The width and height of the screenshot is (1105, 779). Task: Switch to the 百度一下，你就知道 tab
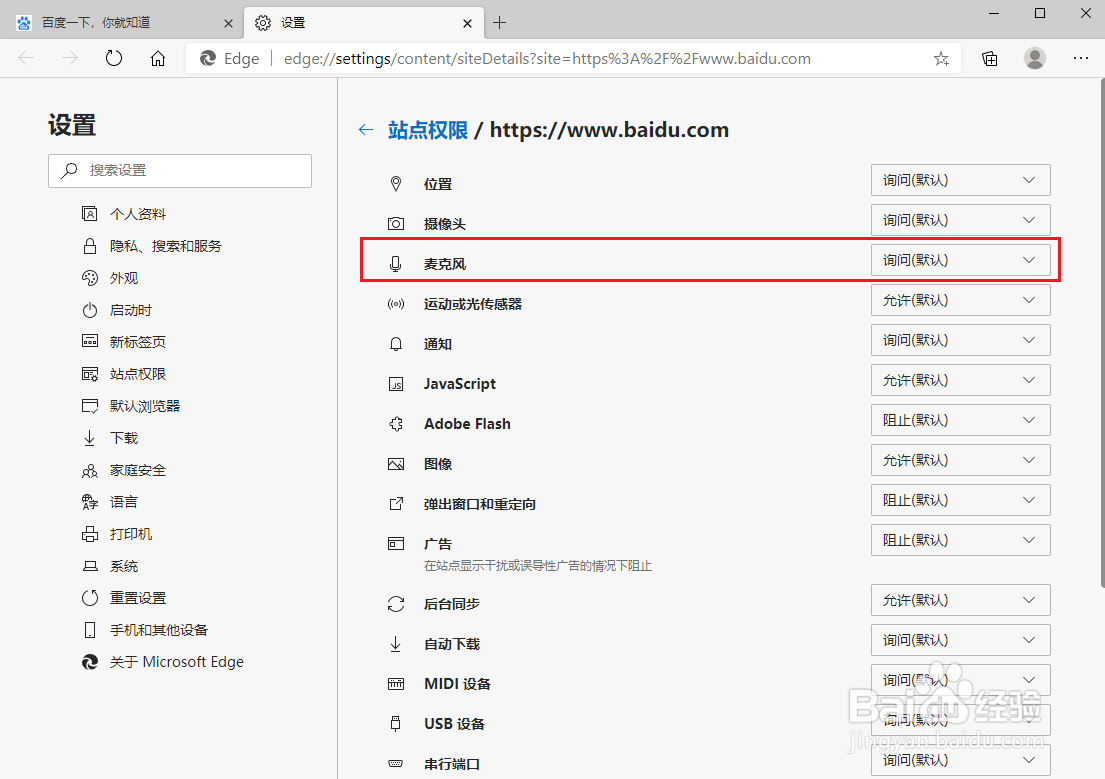(x=122, y=23)
